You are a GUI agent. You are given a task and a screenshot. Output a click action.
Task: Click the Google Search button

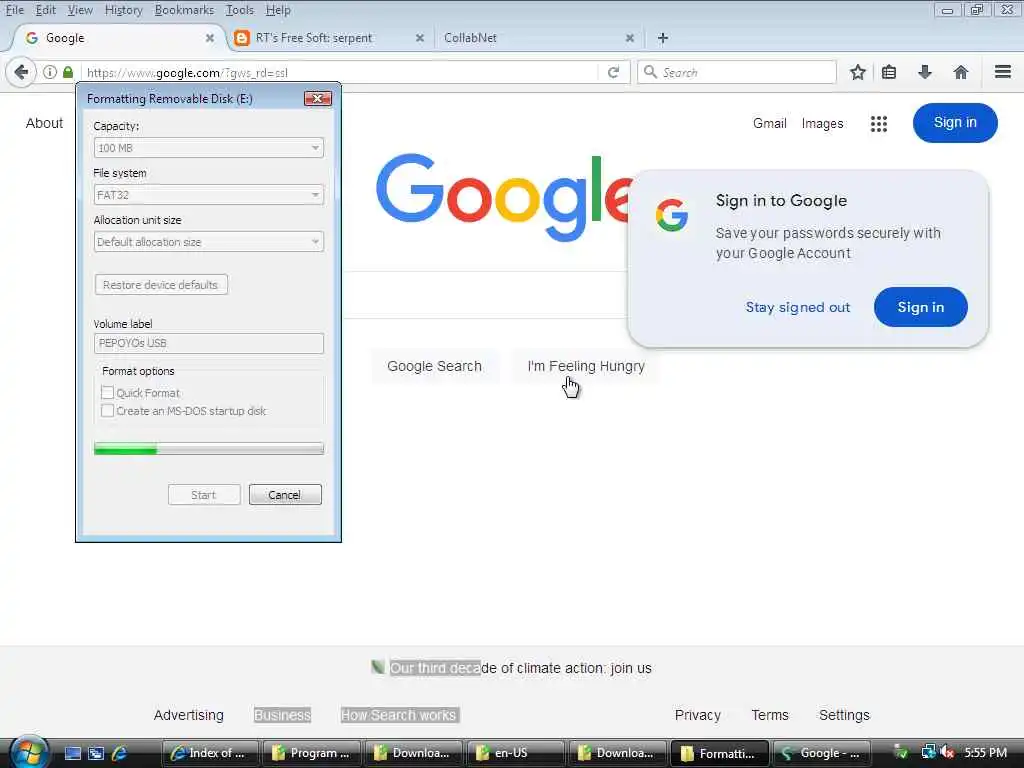coord(434,366)
